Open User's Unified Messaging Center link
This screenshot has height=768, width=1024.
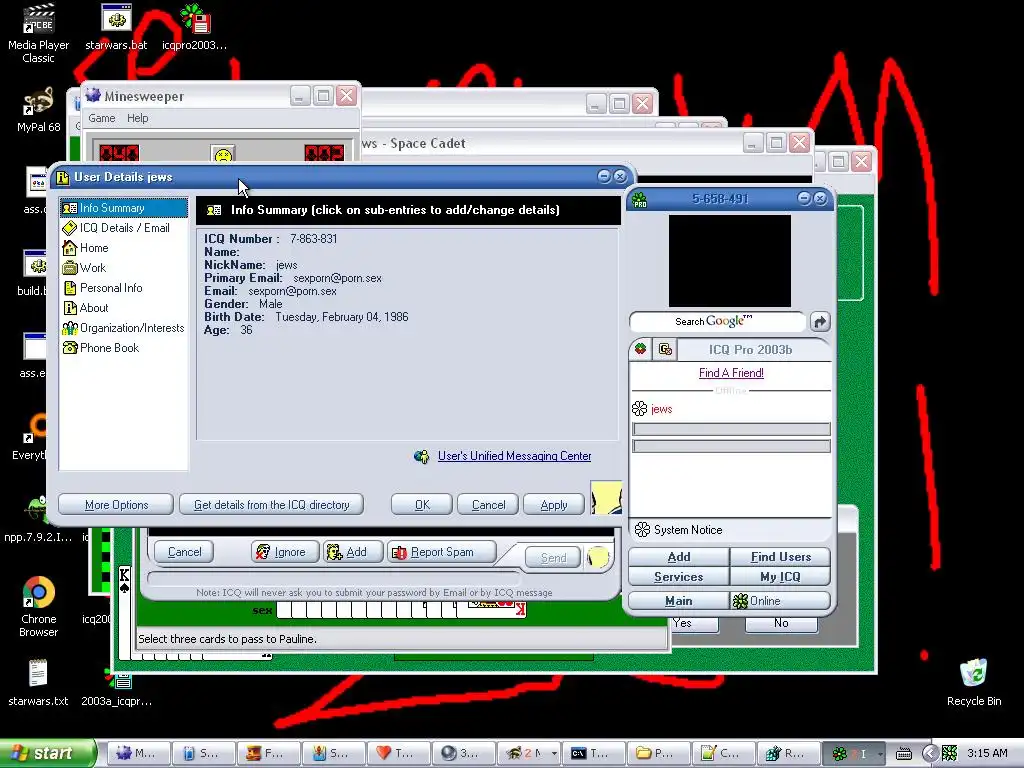tap(515, 456)
